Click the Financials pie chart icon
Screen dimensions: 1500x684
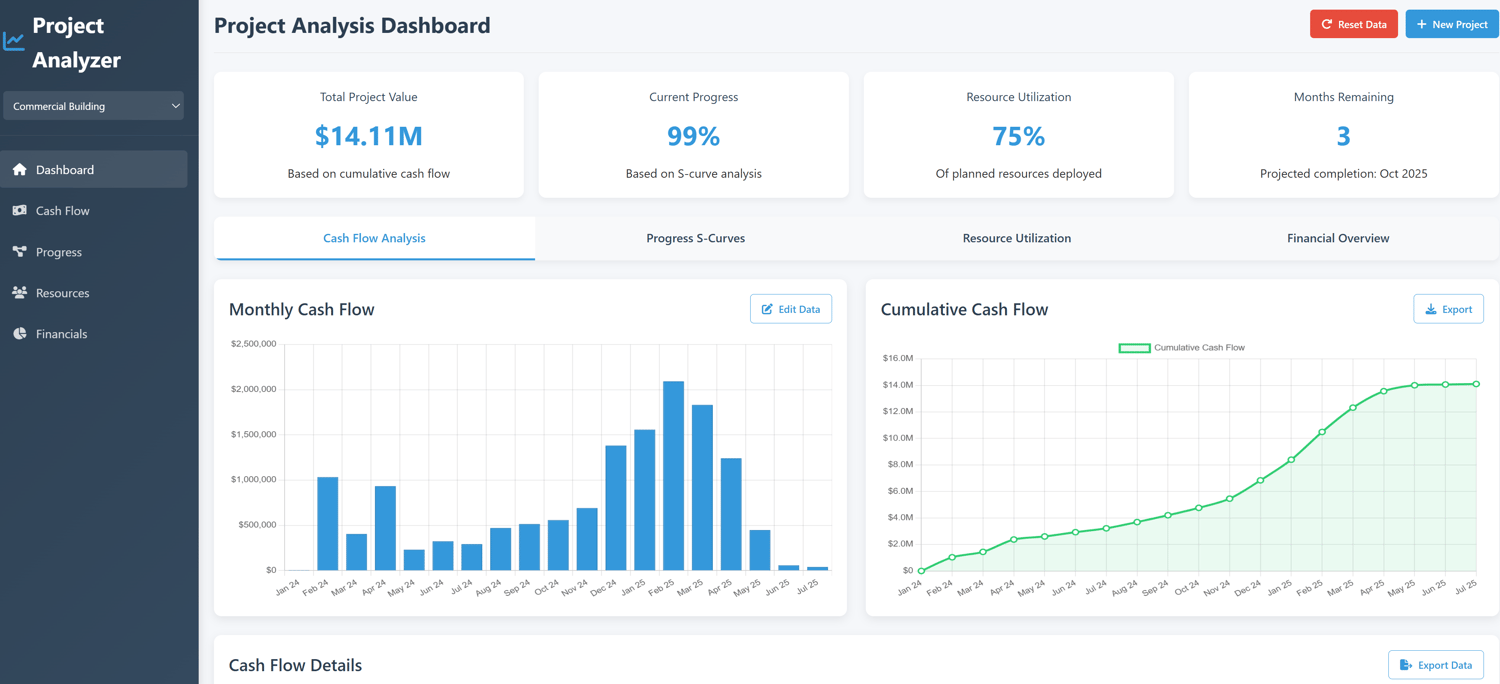tap(19, 334)
